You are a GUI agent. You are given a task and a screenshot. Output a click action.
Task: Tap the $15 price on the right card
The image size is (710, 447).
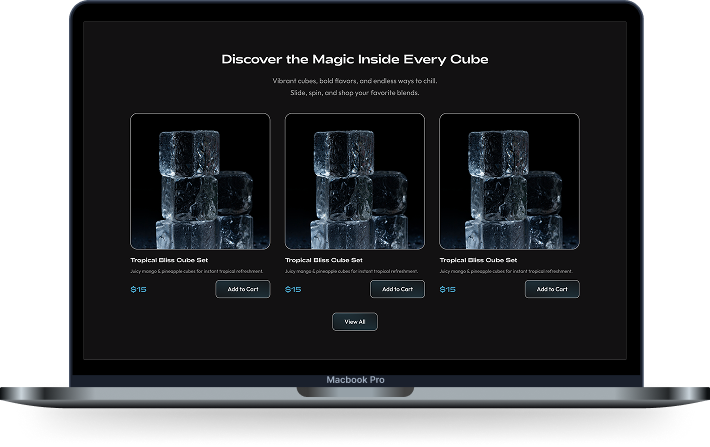tap(447, 290)
